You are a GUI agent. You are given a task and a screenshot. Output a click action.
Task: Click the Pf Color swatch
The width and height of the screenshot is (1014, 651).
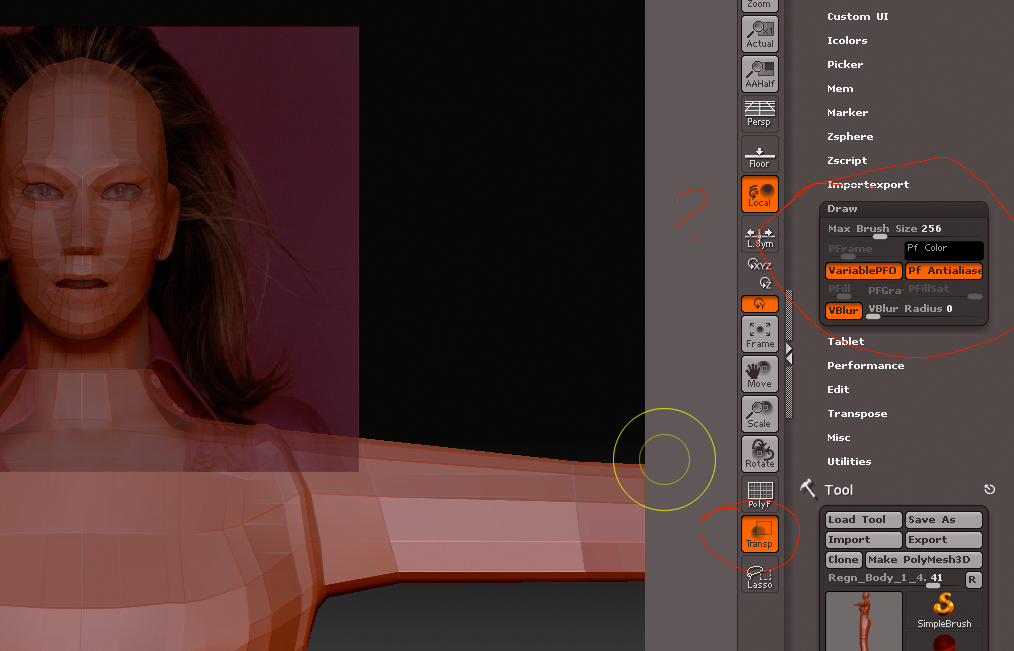click(x=944, y=250)
